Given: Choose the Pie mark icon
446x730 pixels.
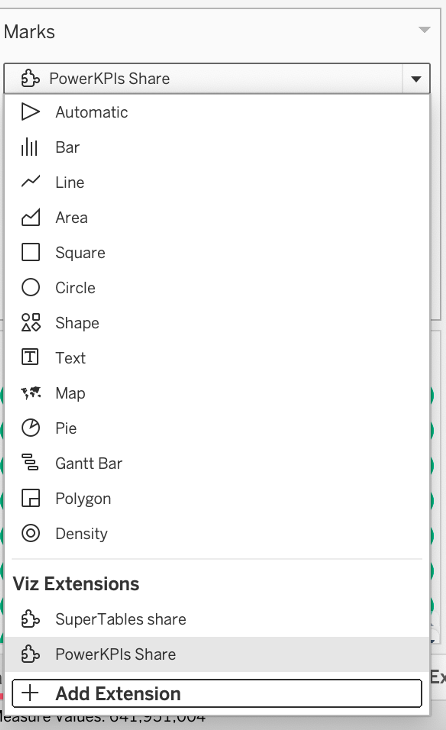Looking at the screenshot, I should (30, 428).
